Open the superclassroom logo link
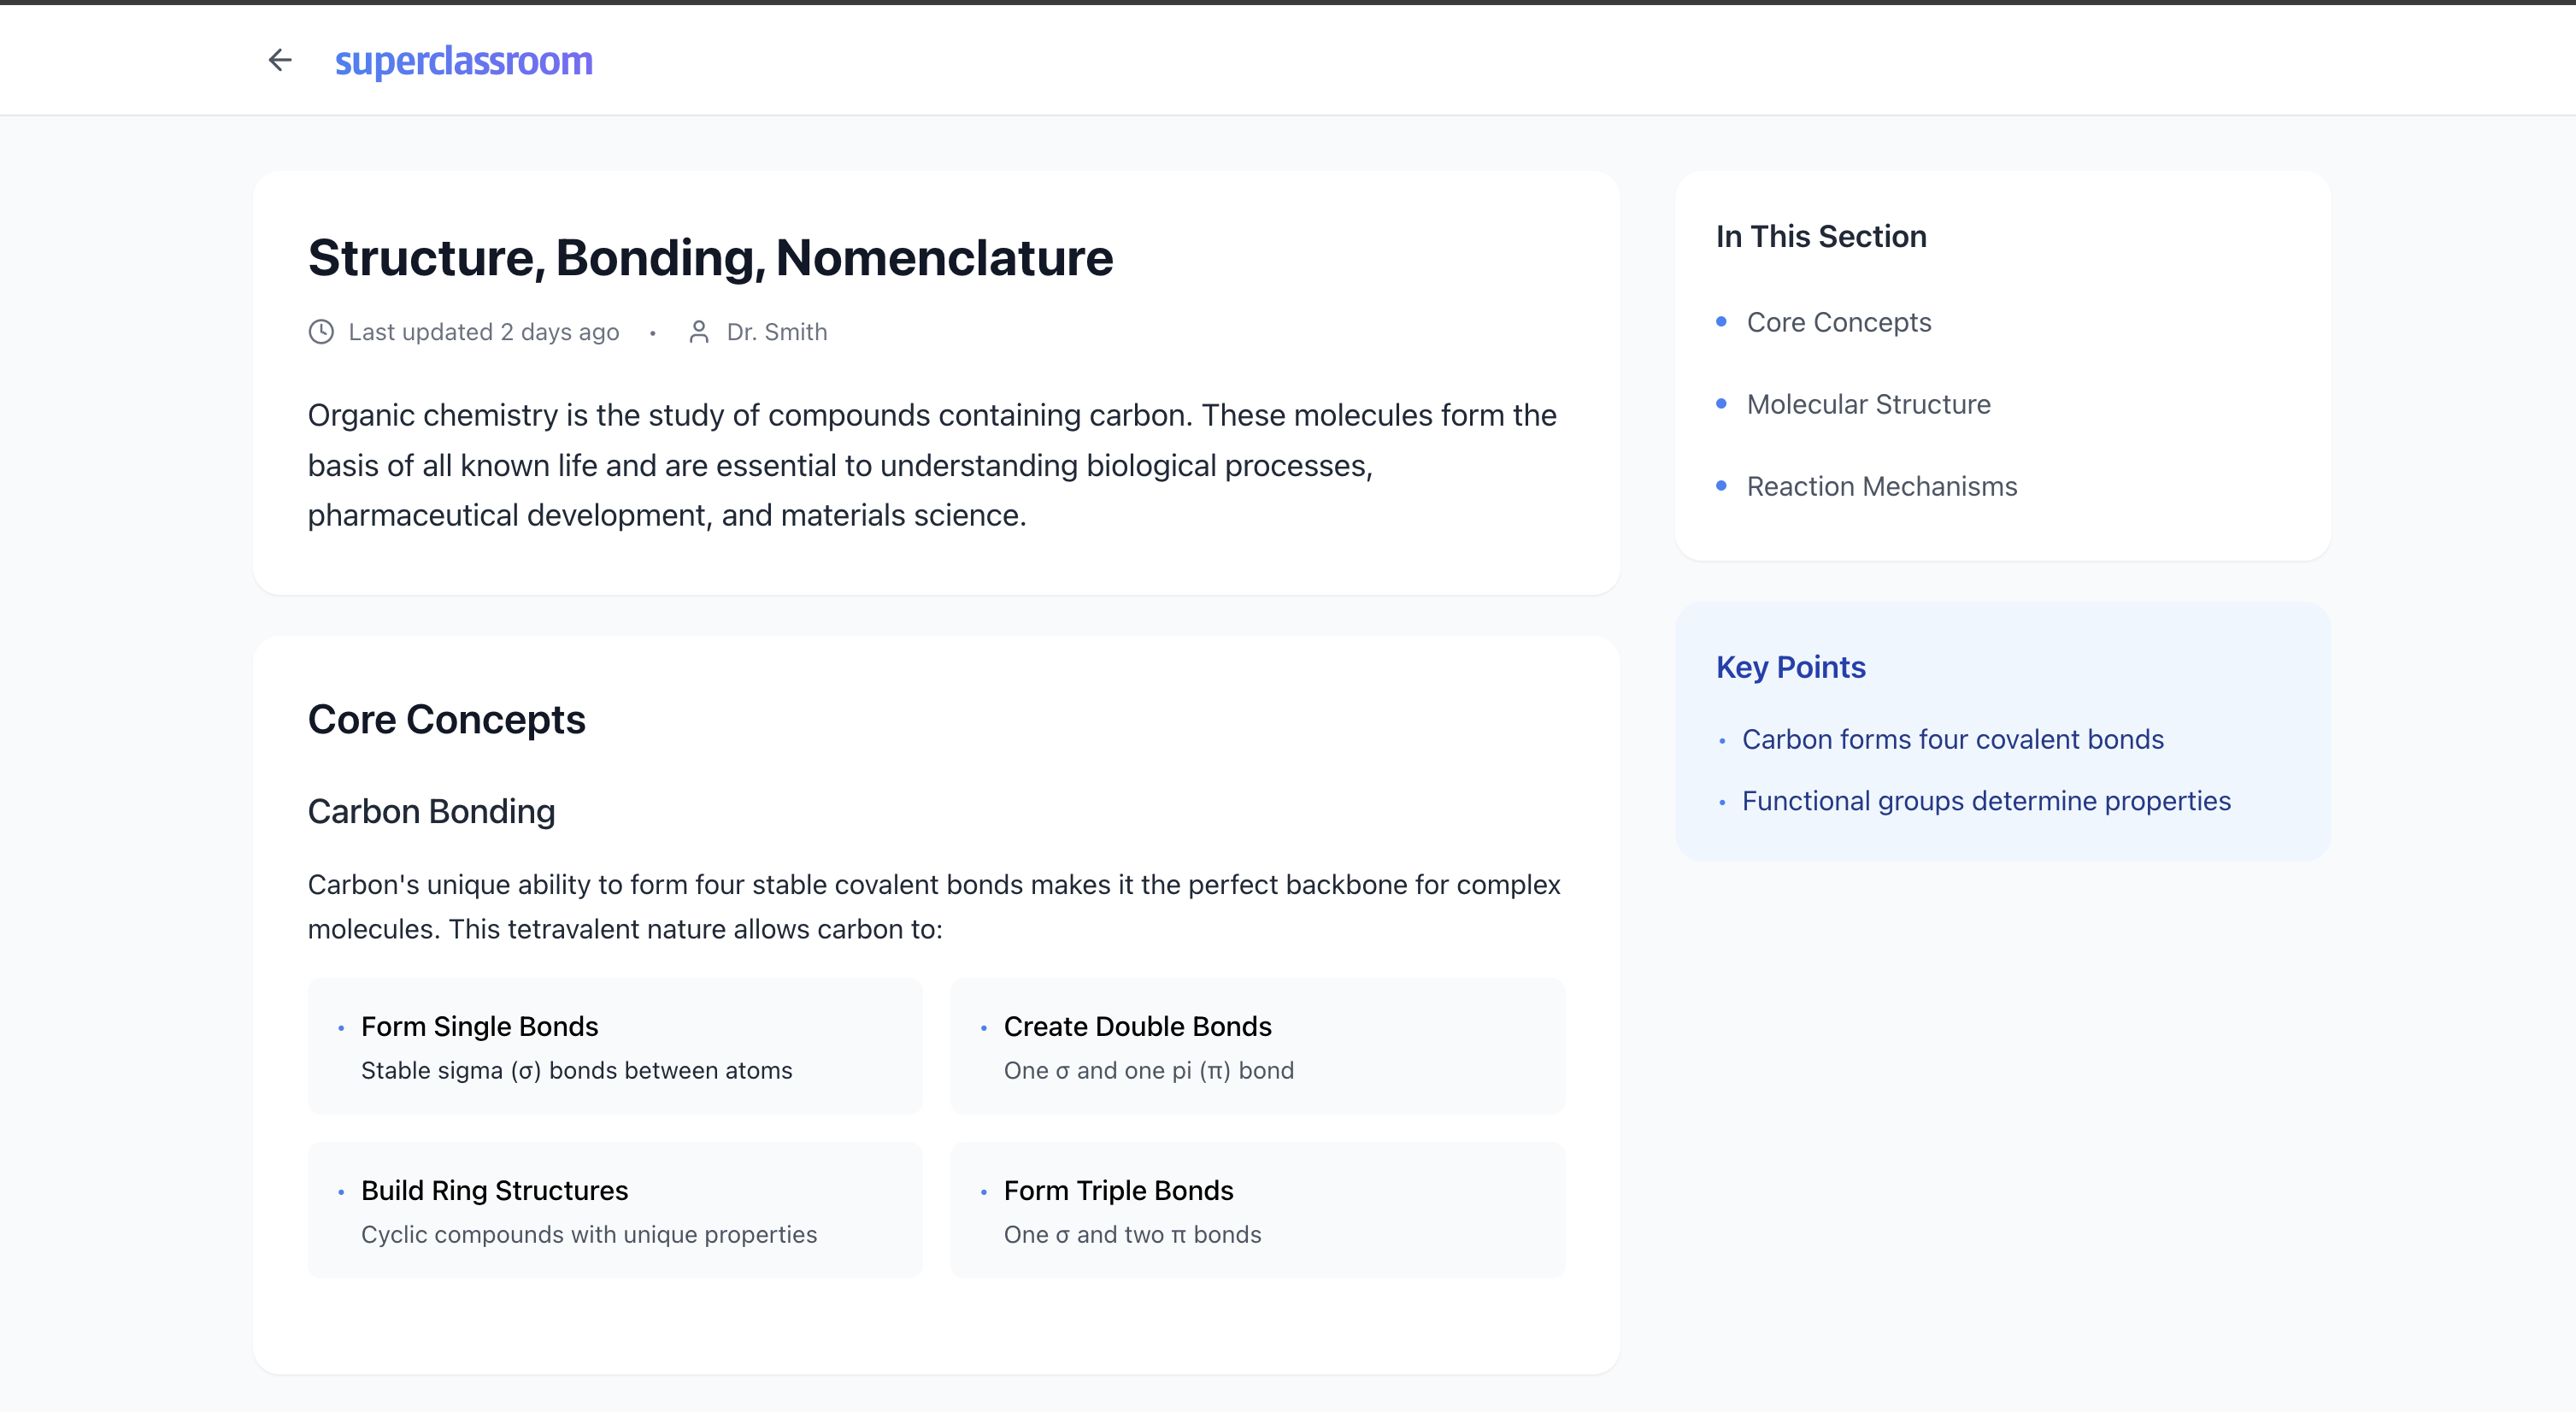Viewport: 2576px width, 1412px height. pos(463,61)
